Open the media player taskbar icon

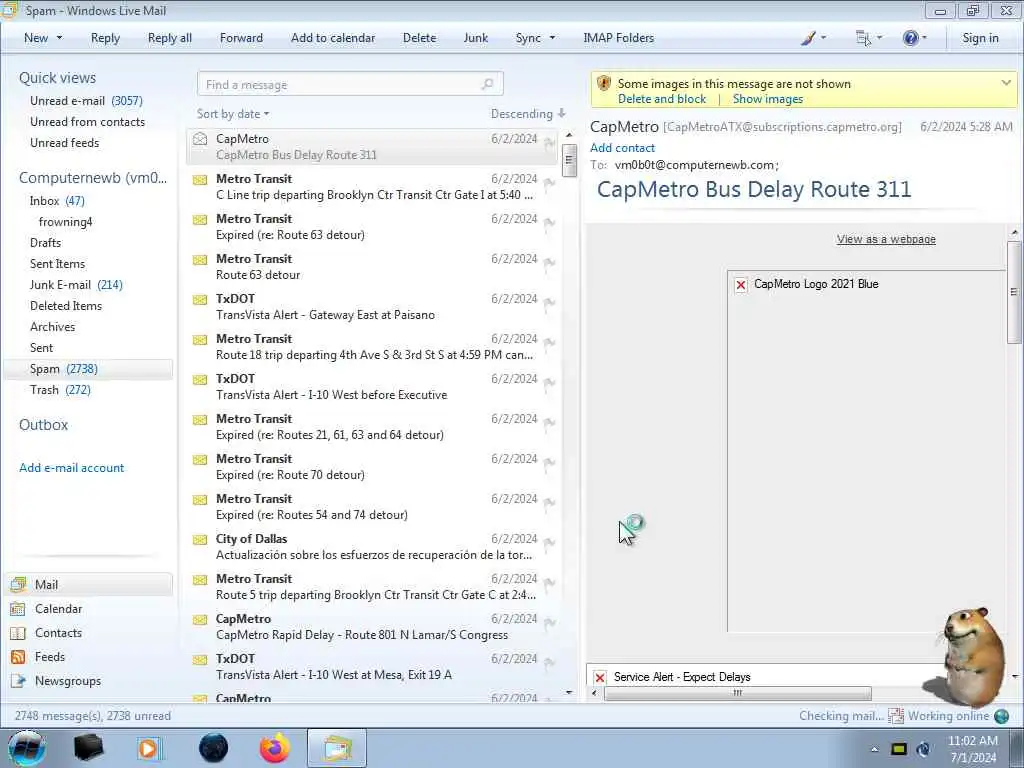point(150,748)
